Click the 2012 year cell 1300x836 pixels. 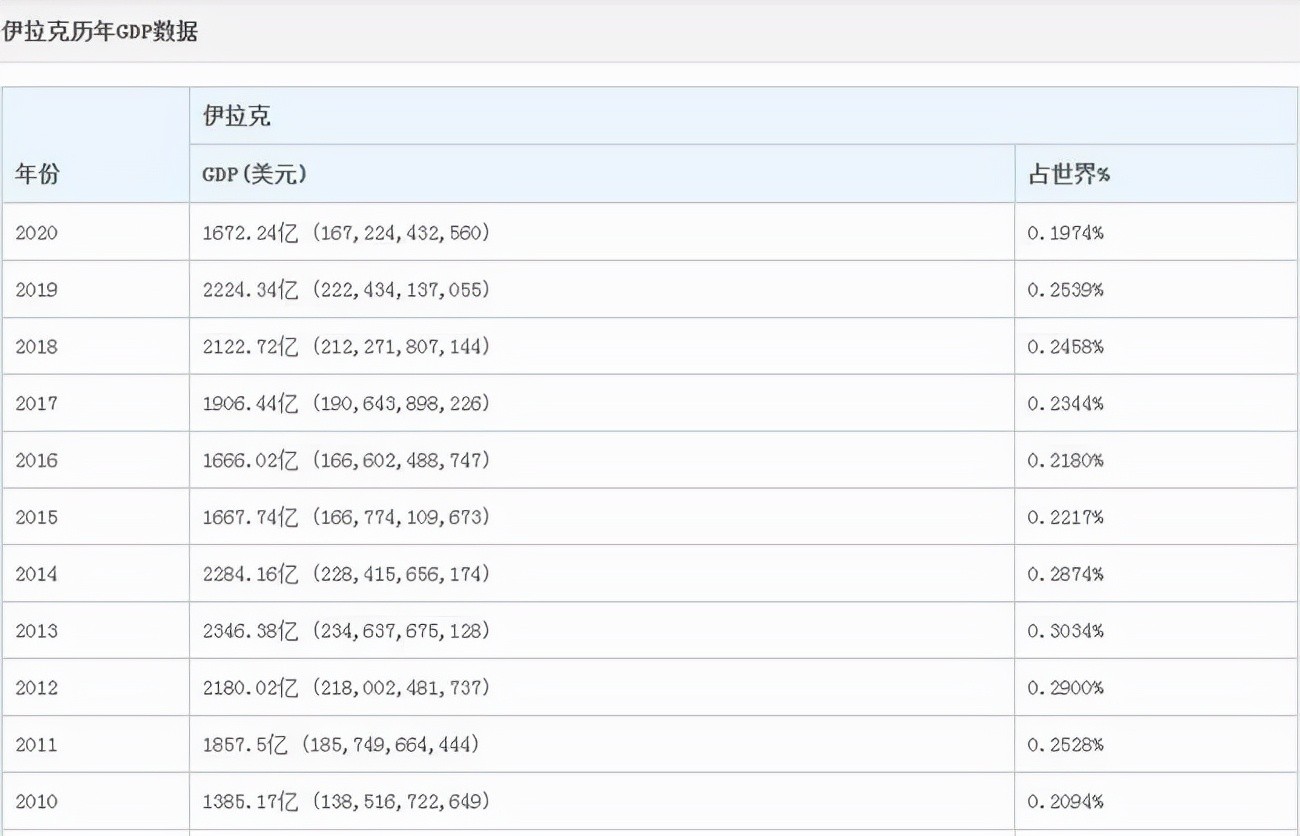click(x=37, y=688)
